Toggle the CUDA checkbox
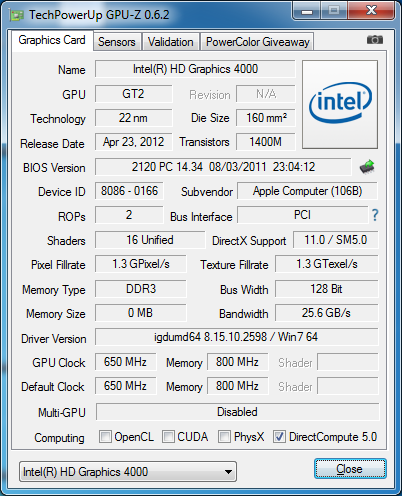The image size is (402, 496). pyautogui.click(x=168, y=436)
